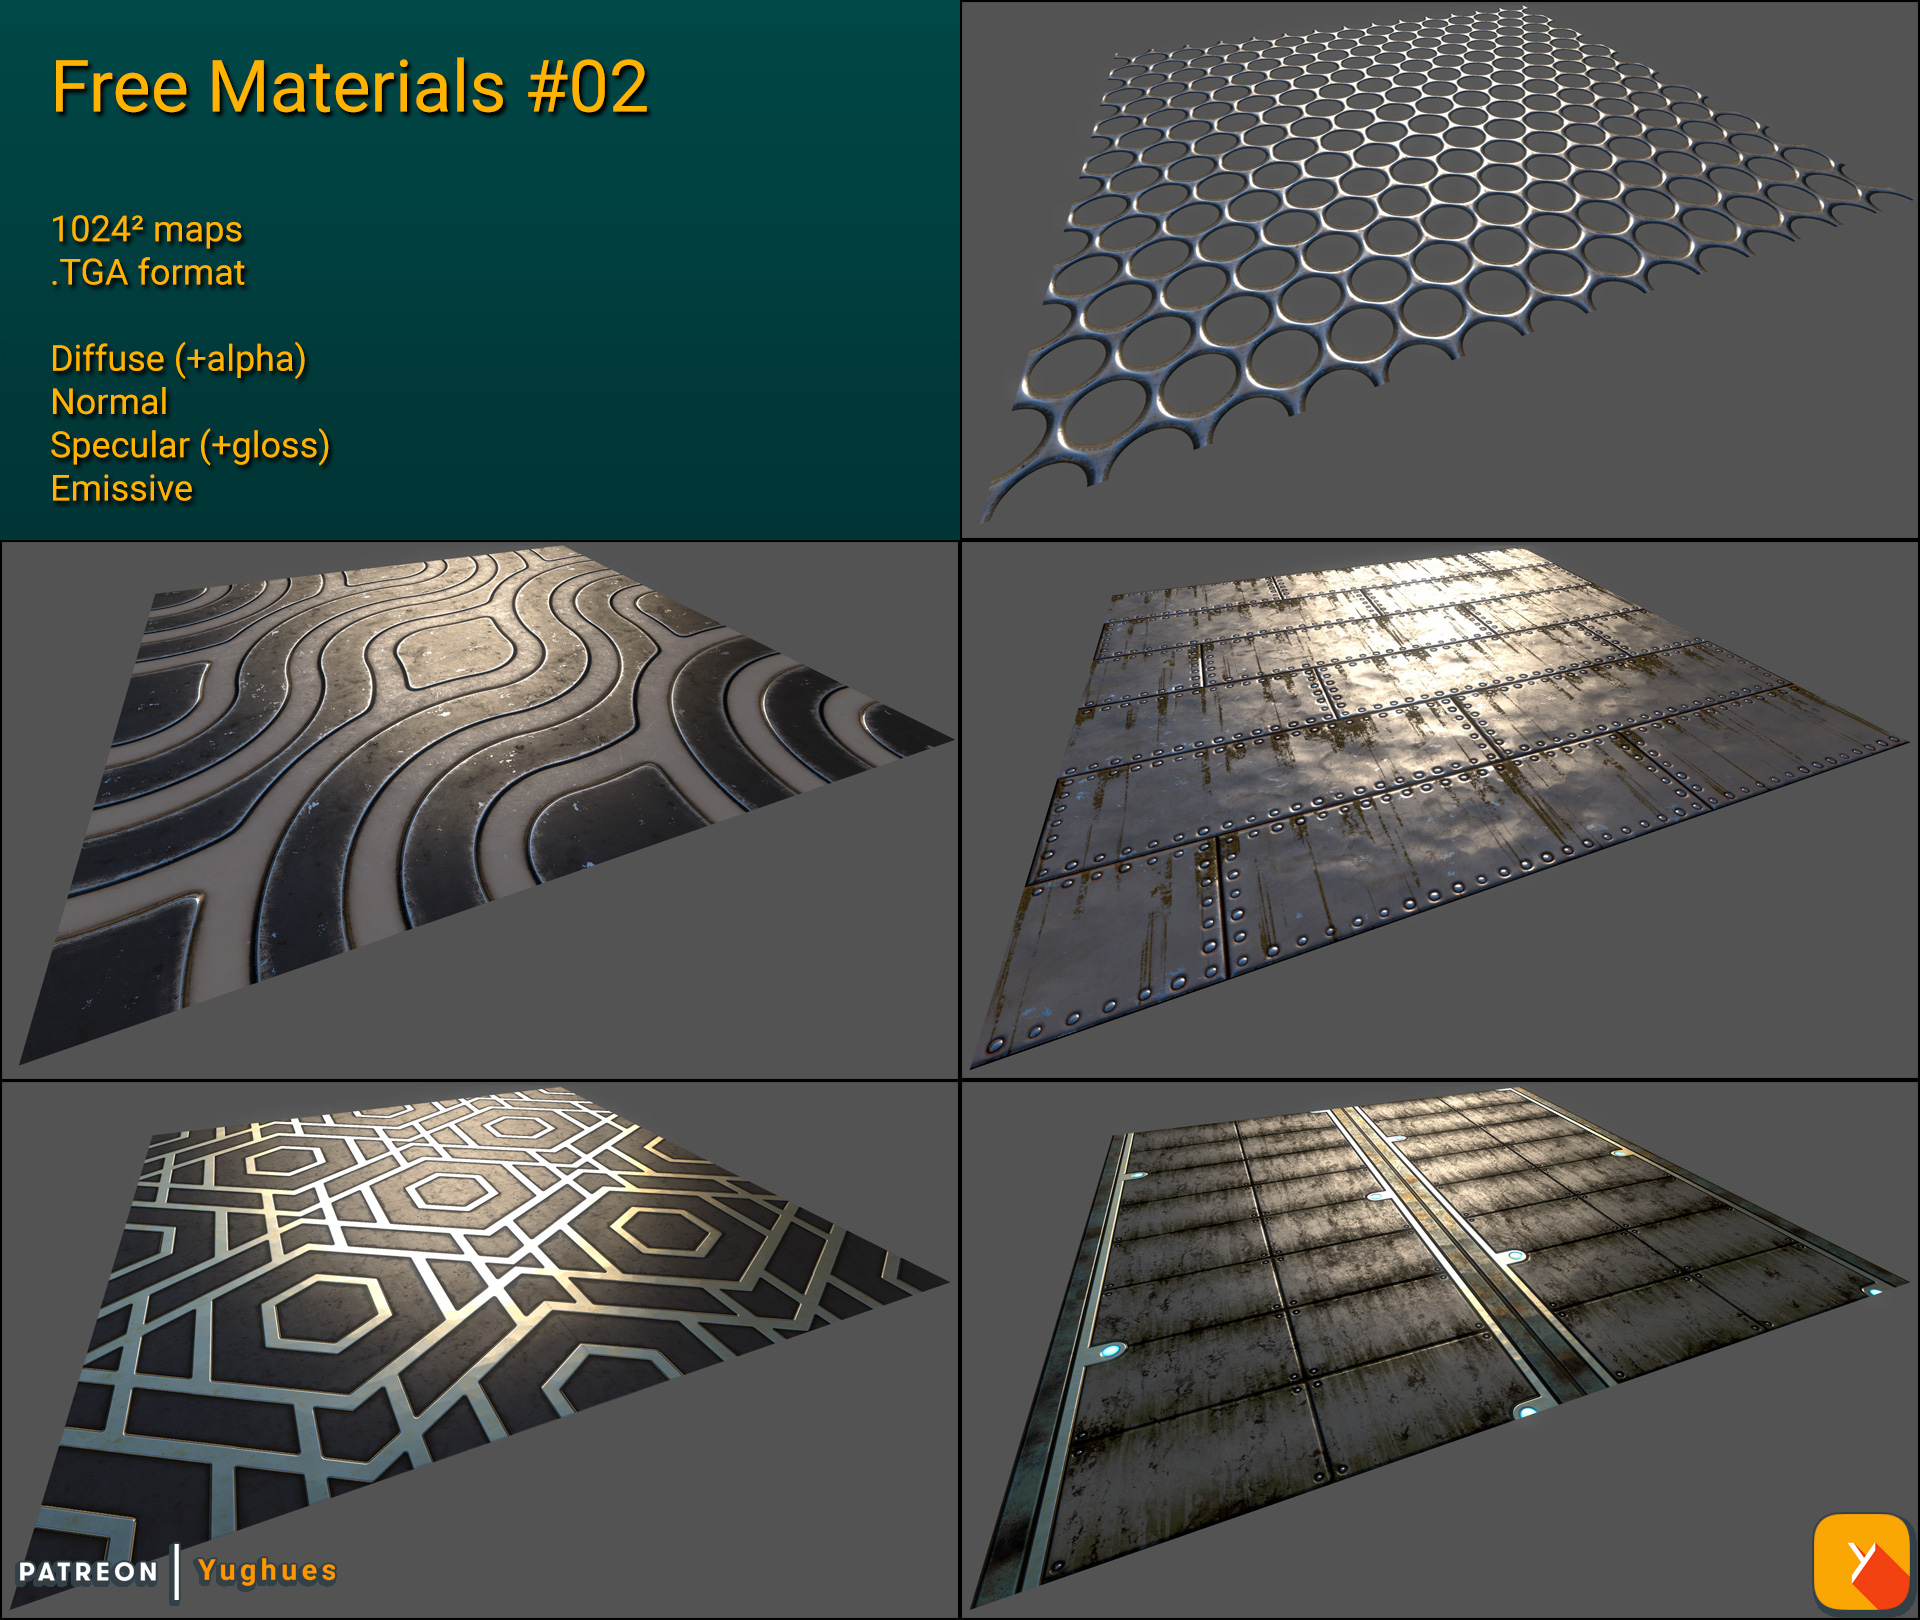Click the PATREON wordmark button
This screenshot has width=1920, height=1620.
(88, 1568)
